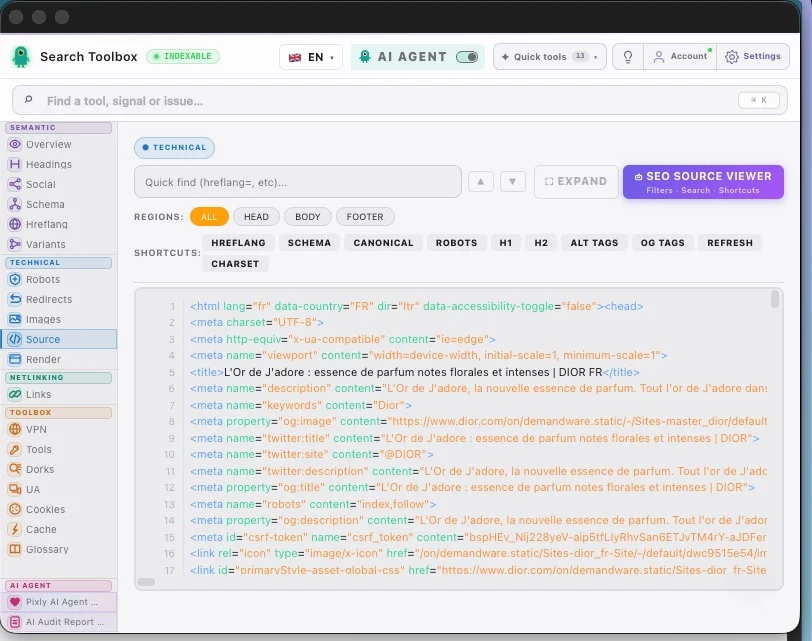Open the VPN globe icon
Viewport: 812px width, 641px height.
click(15, 429)
